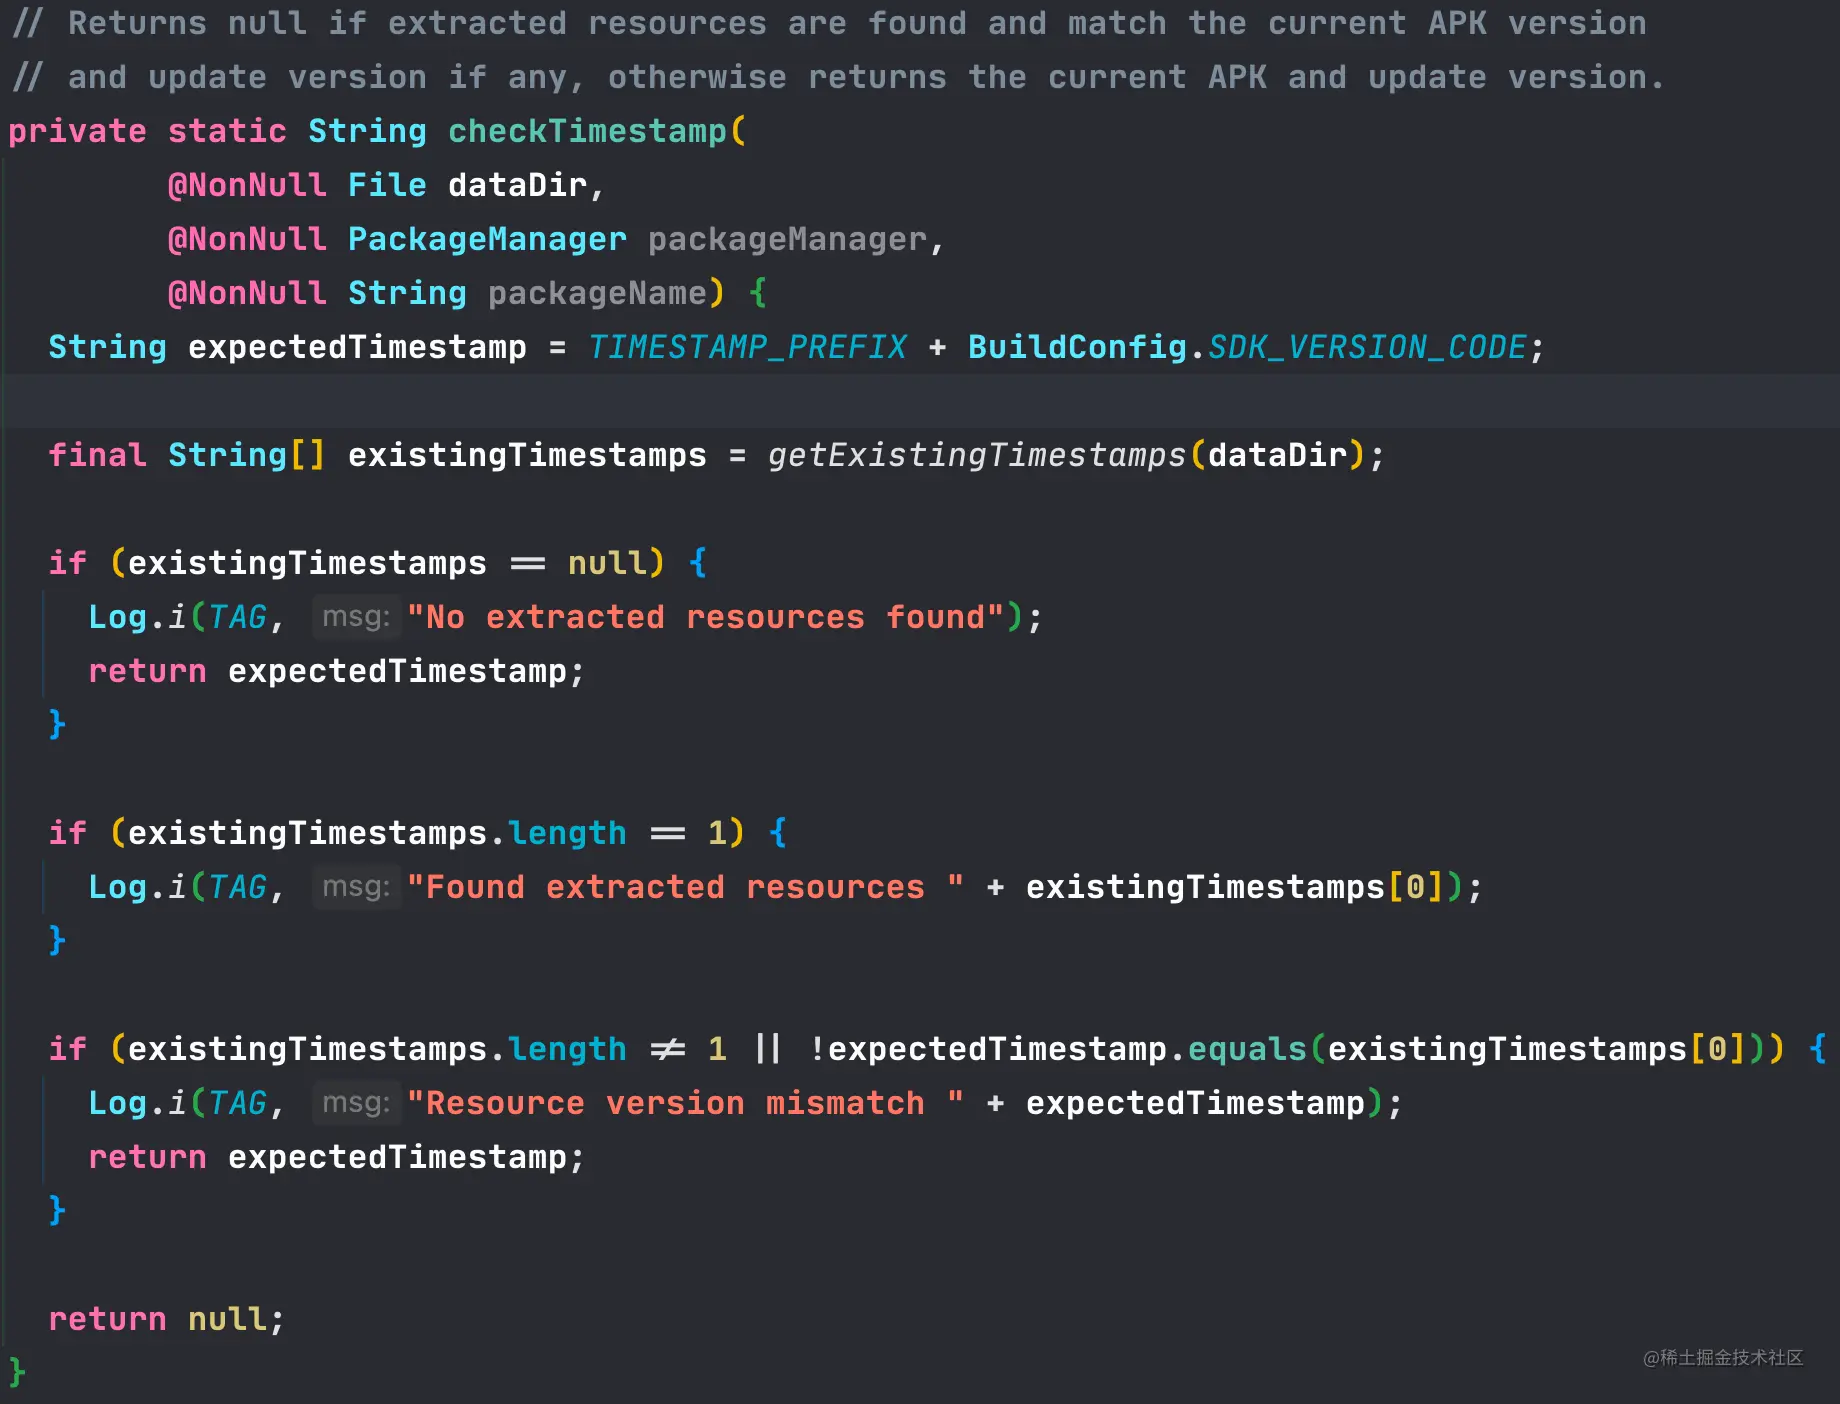
Task: Click the SDK_VERSION_CODE field reference
Action: coord(1367,347)
